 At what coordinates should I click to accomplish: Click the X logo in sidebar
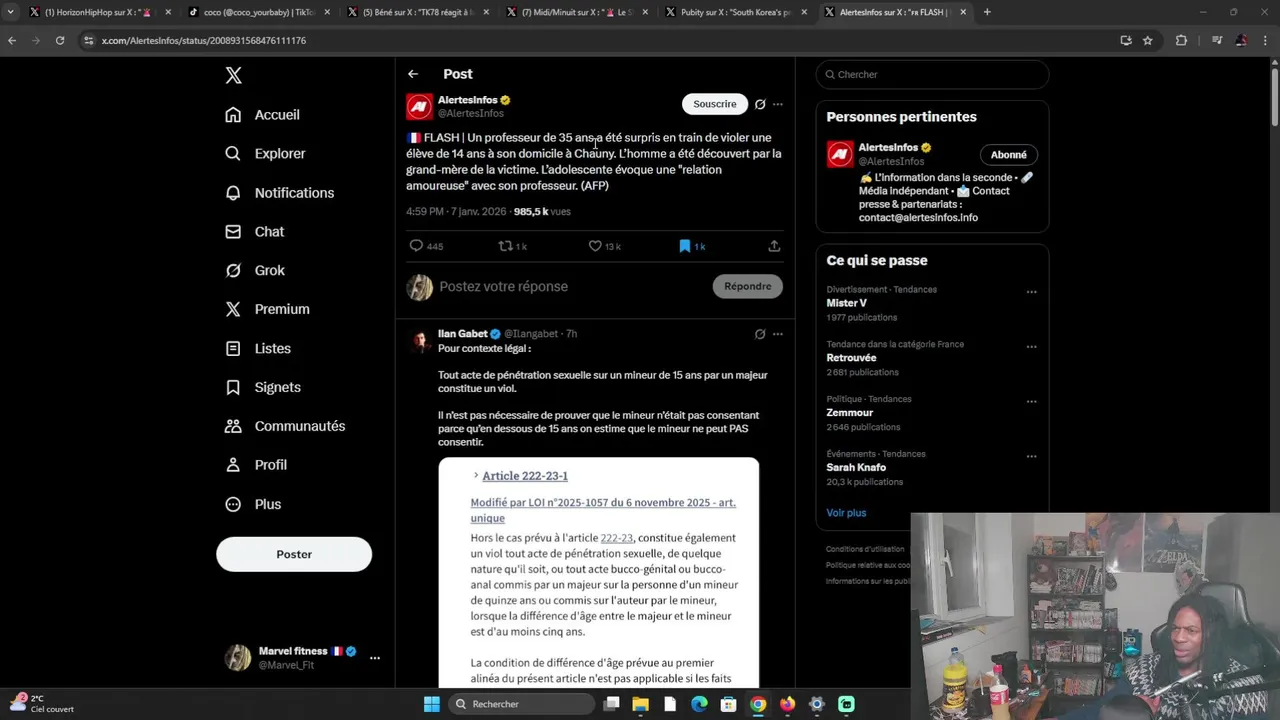click(x=233, y=75)
